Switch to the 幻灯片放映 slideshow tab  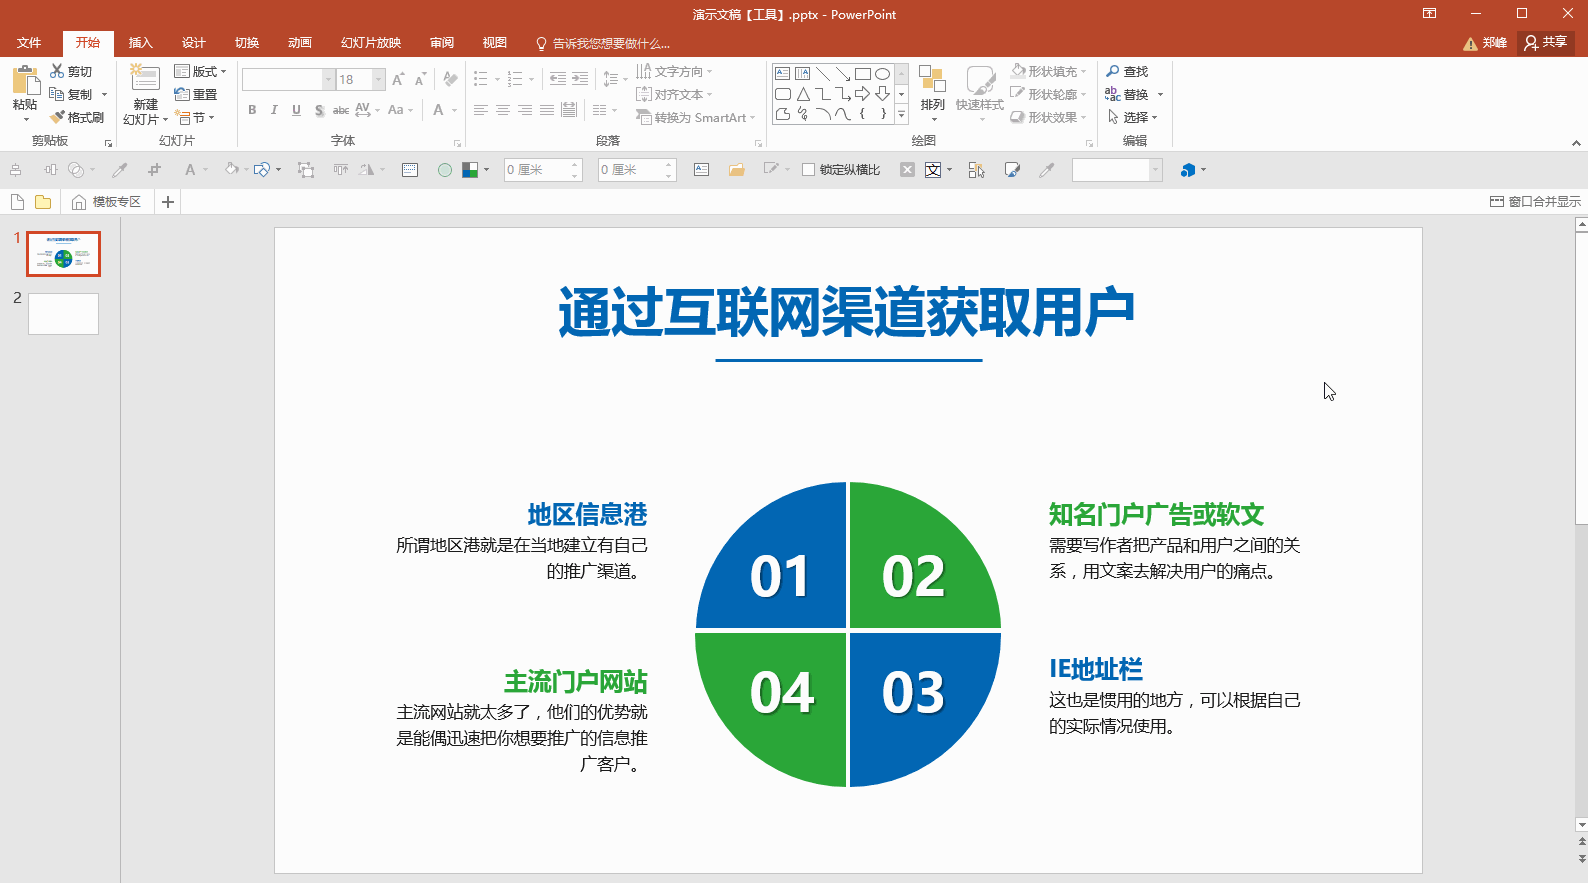click(370, 43)
